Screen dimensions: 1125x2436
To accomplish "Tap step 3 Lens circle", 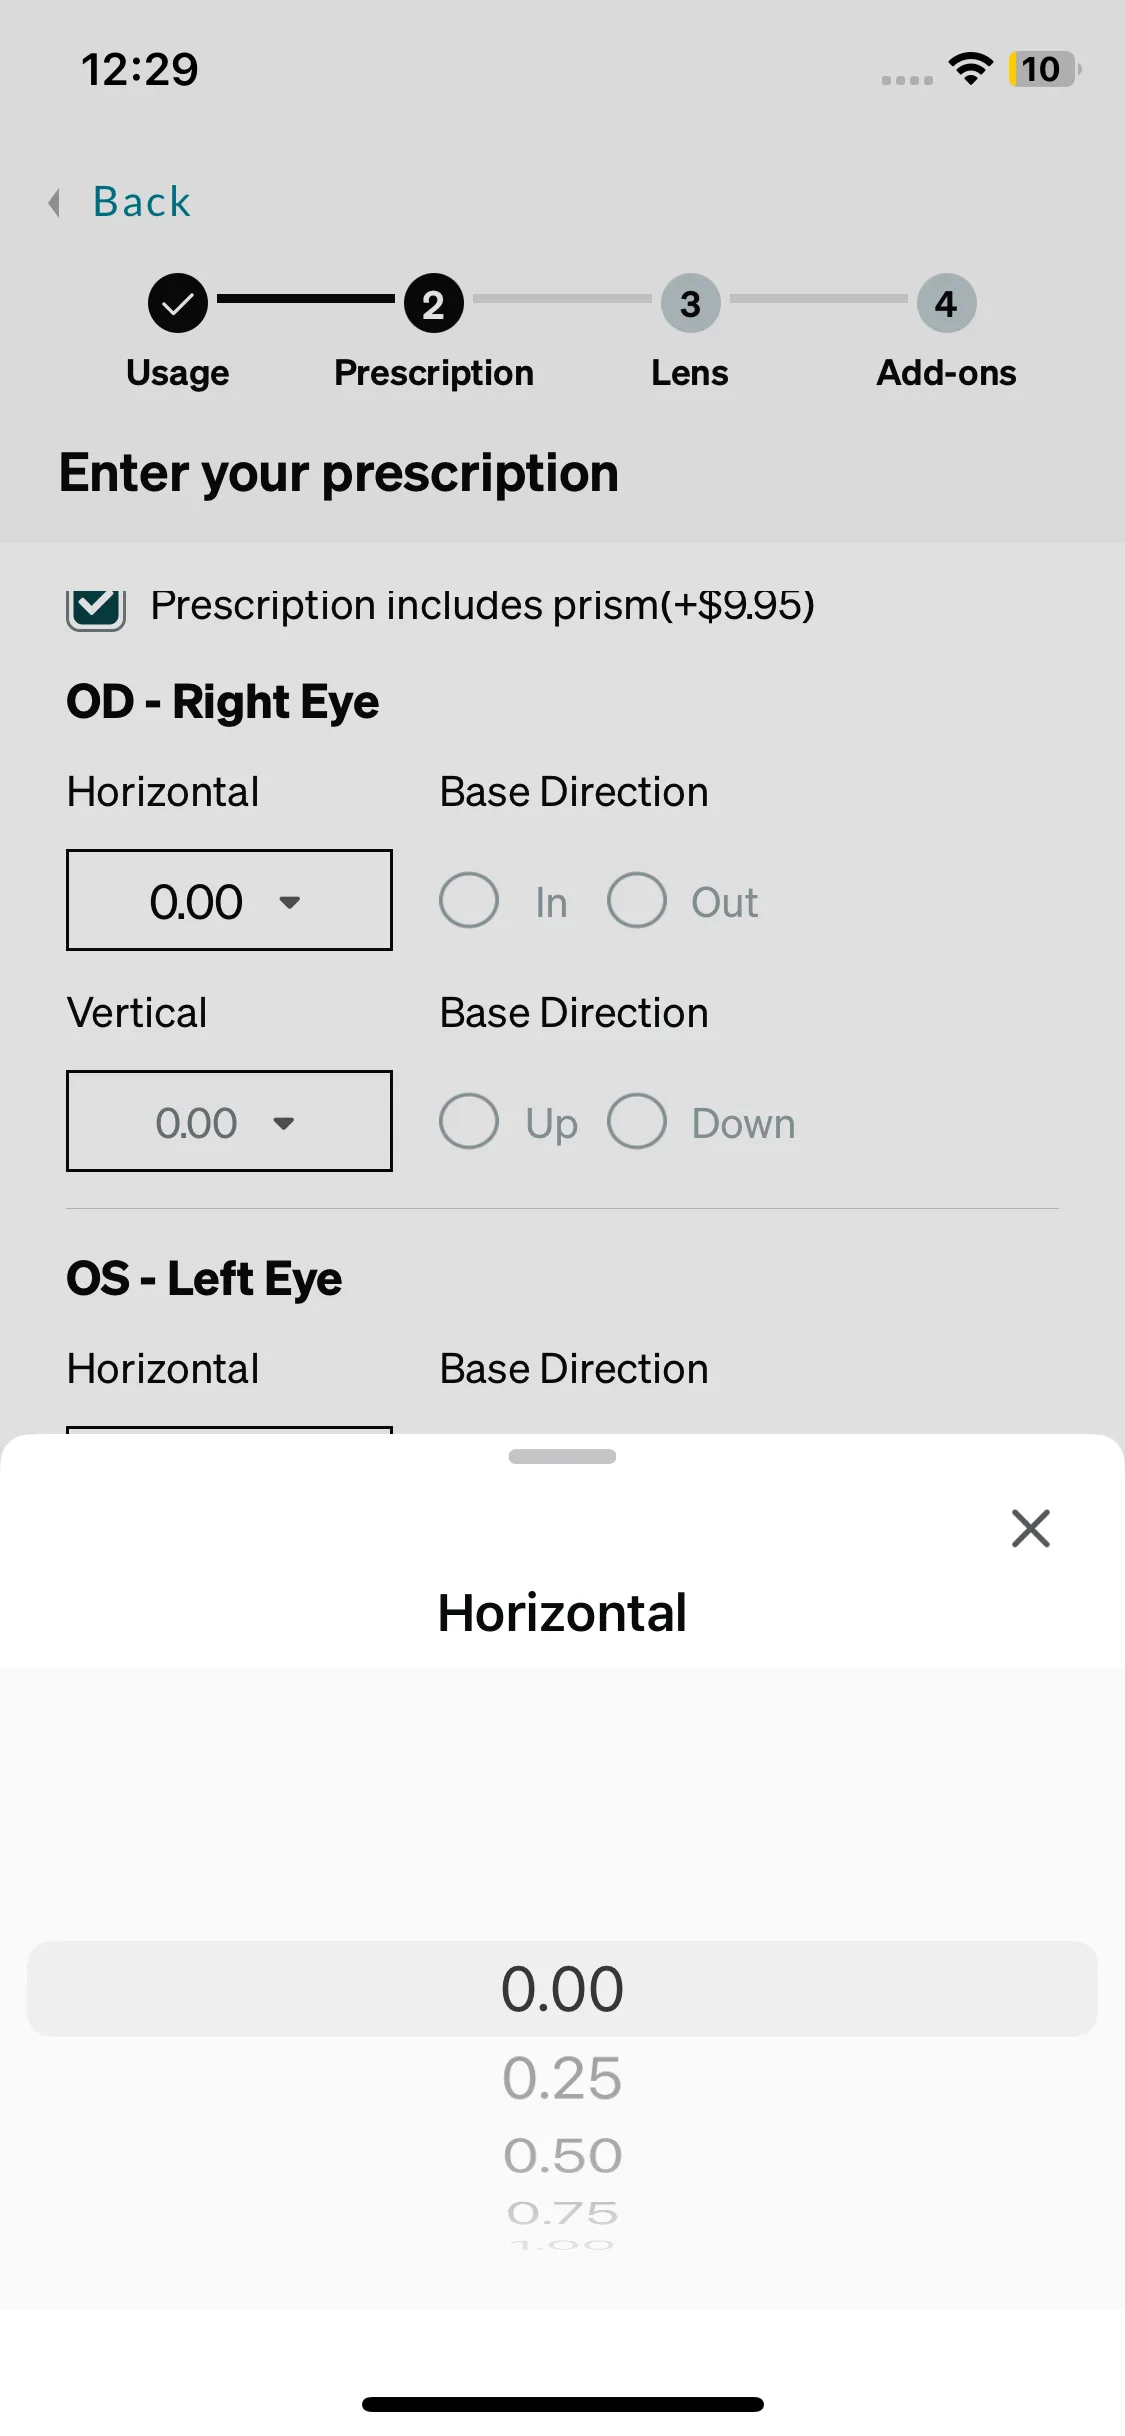I will point(690,303).
